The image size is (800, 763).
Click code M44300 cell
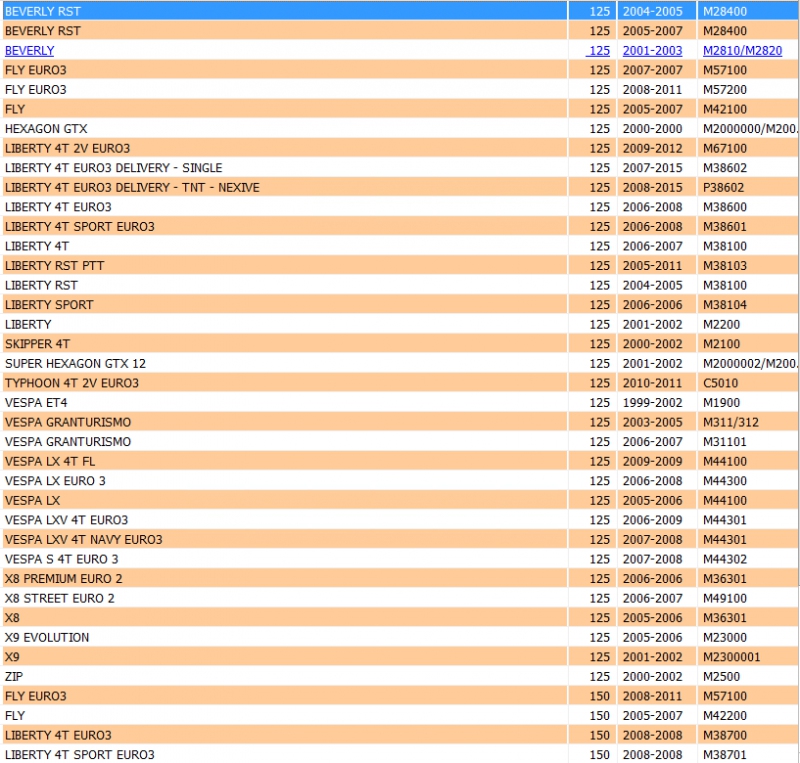coord(747,481)
